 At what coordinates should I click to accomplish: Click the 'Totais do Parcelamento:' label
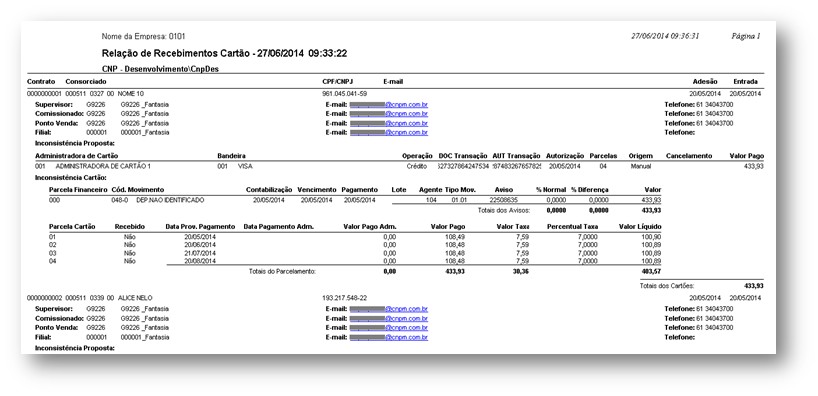click(x=282, y=271)
